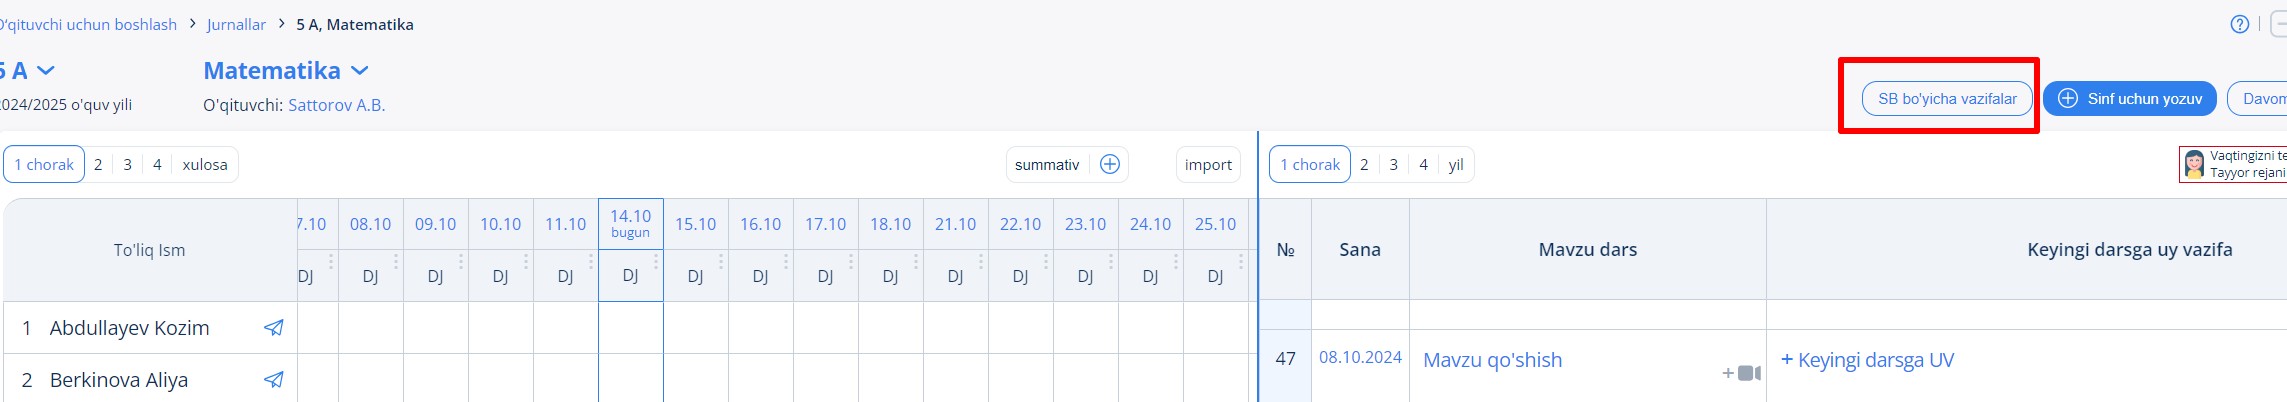The width and height of the screenshot is (2287, 402).
Task: Click the Jurnallar breadcrumb link
Action: pos(236,24)
